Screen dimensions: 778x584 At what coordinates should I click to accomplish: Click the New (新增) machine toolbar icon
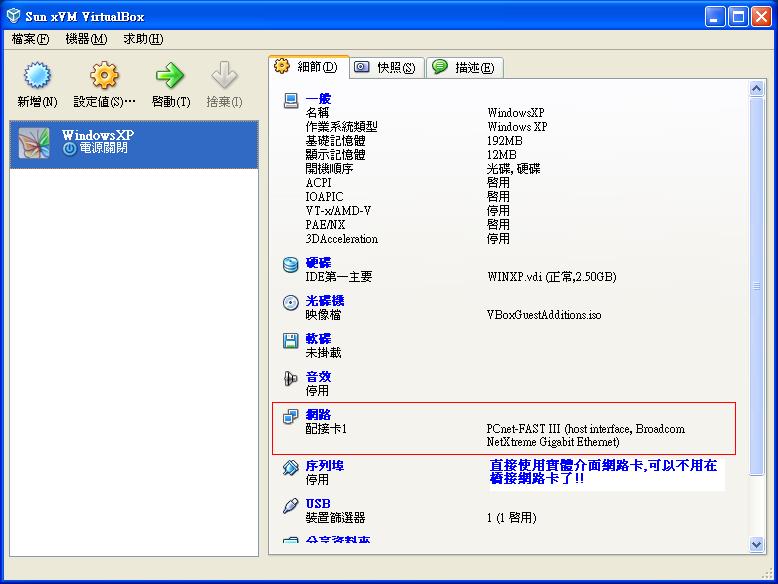[37, 75]
